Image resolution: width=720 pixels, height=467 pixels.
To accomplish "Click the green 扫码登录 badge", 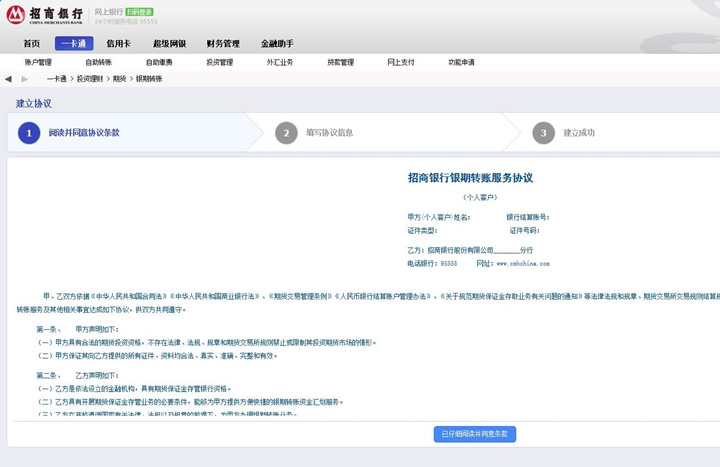I will 140,12.
